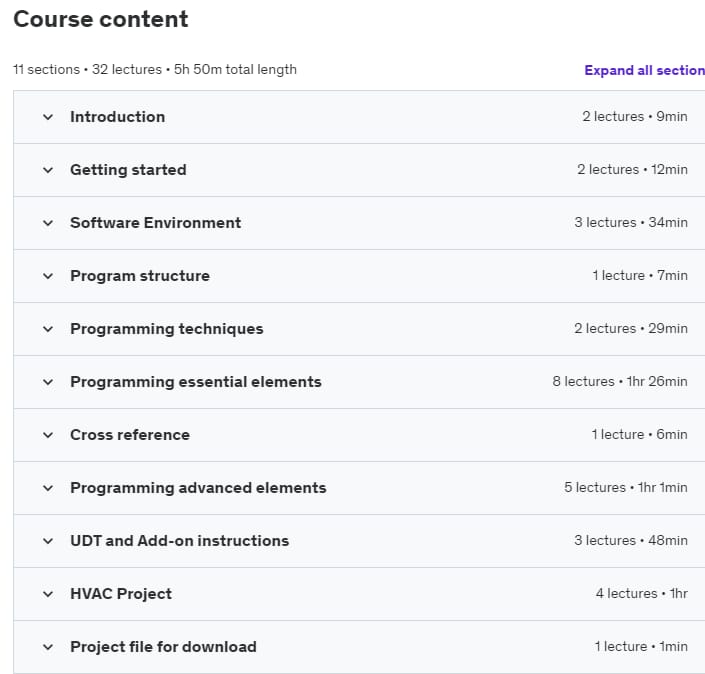Expand the UDT and Add-on instructions title

179,541
